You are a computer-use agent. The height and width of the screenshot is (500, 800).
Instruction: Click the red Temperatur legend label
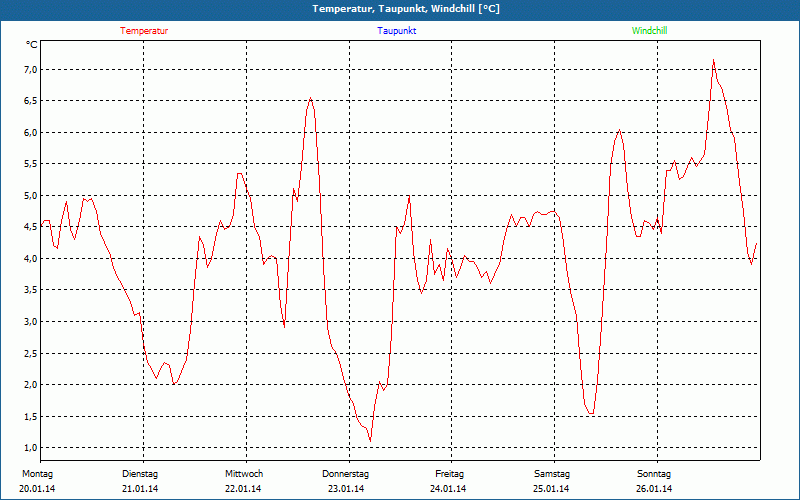pos(144,31)
